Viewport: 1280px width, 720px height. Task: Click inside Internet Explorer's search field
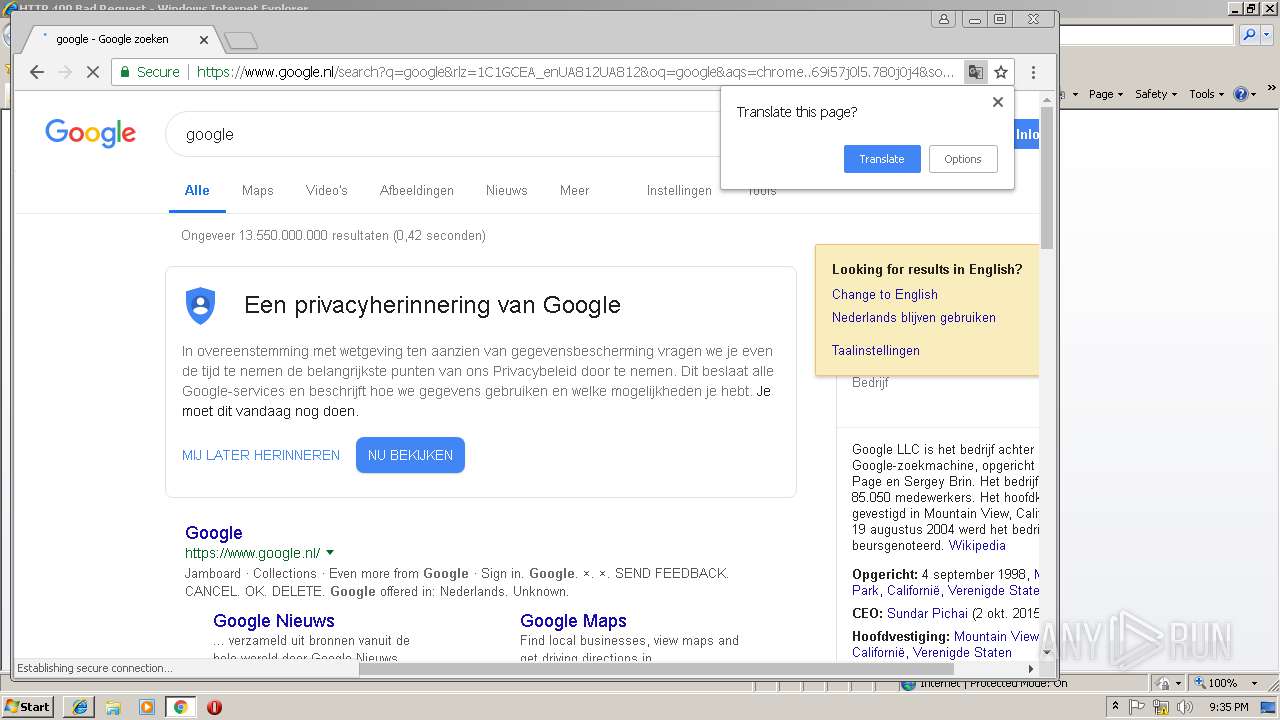coord(1146,35)
